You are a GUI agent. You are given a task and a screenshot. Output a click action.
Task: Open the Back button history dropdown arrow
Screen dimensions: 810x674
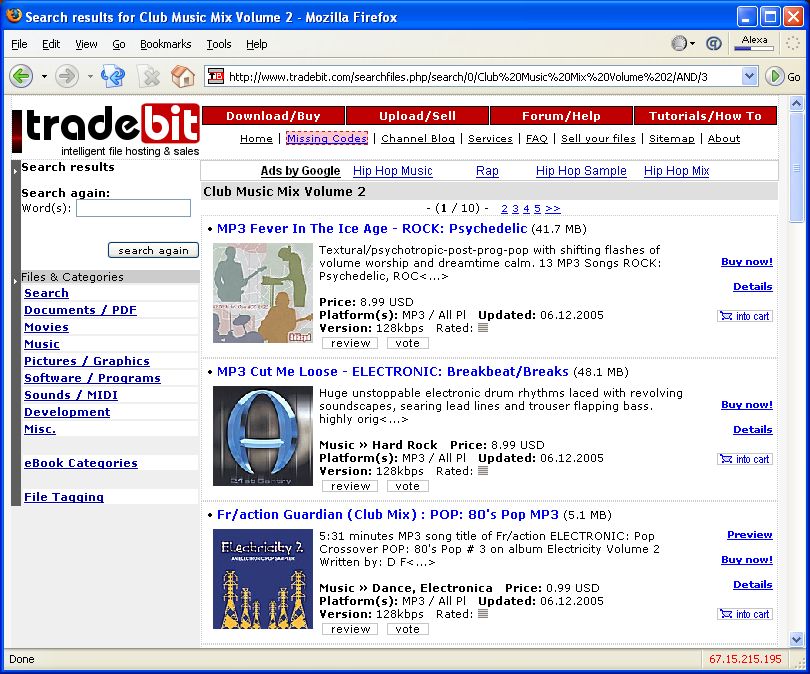coord(44,76)
